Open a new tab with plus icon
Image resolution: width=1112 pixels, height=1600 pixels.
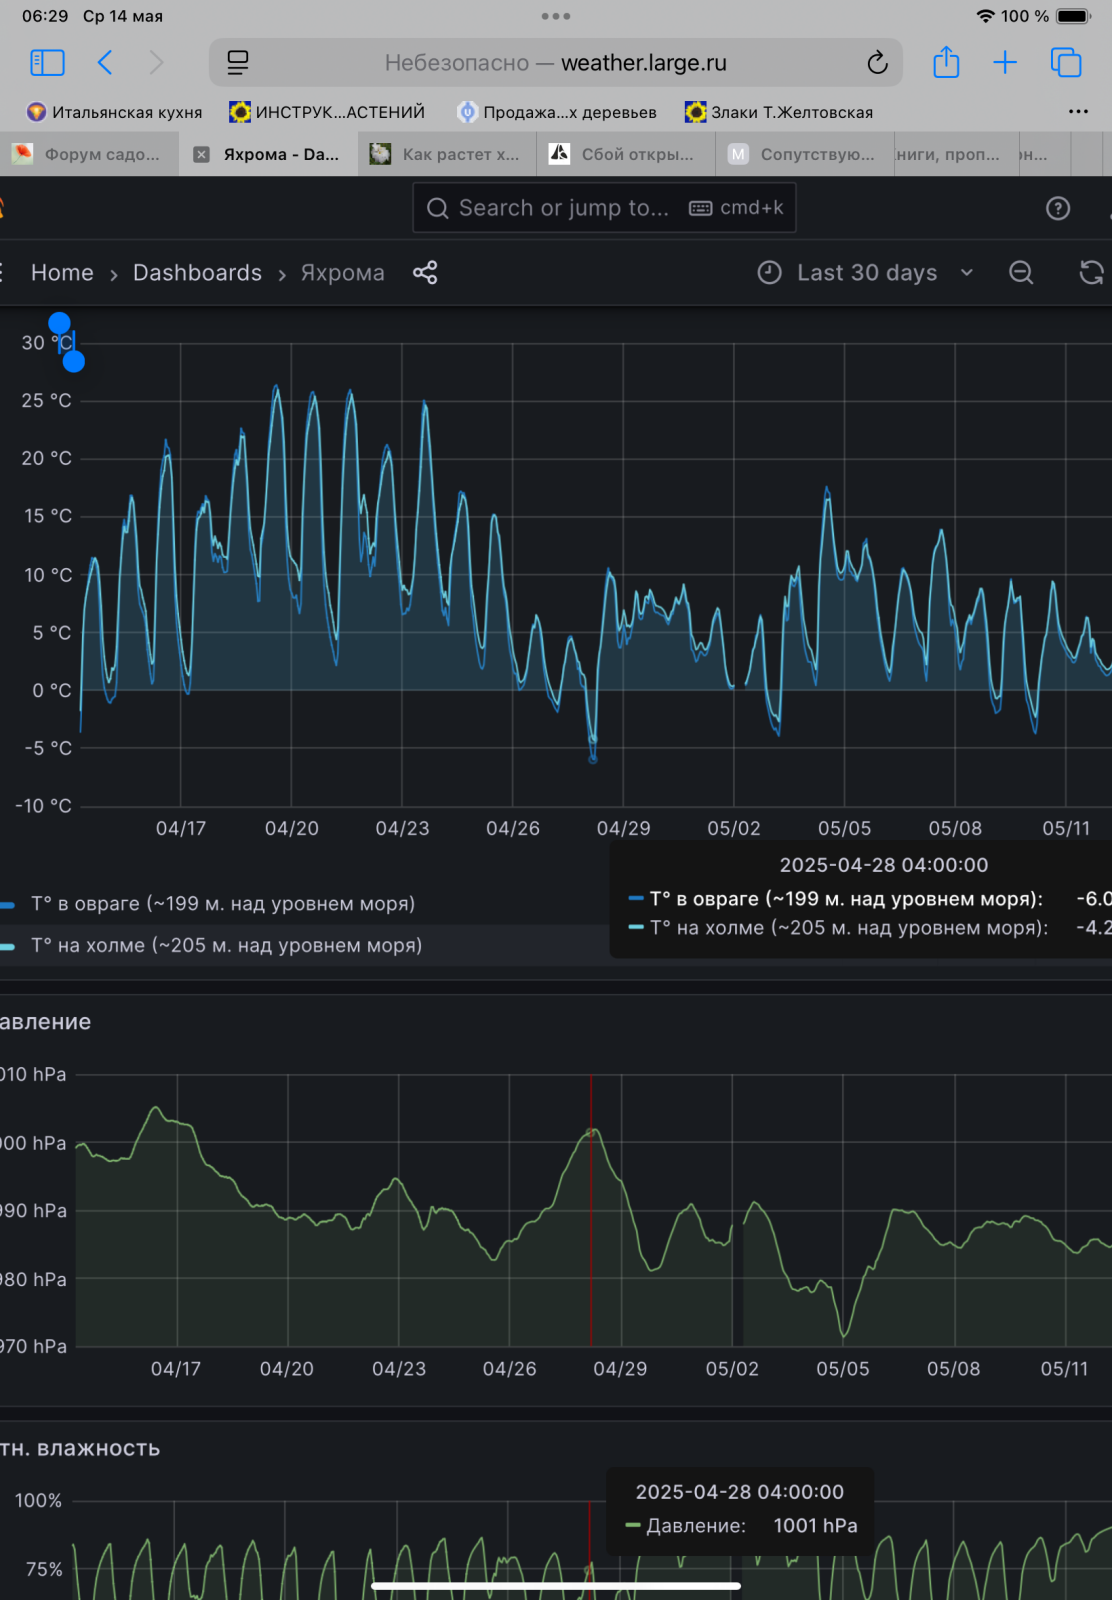(1005, 63)
